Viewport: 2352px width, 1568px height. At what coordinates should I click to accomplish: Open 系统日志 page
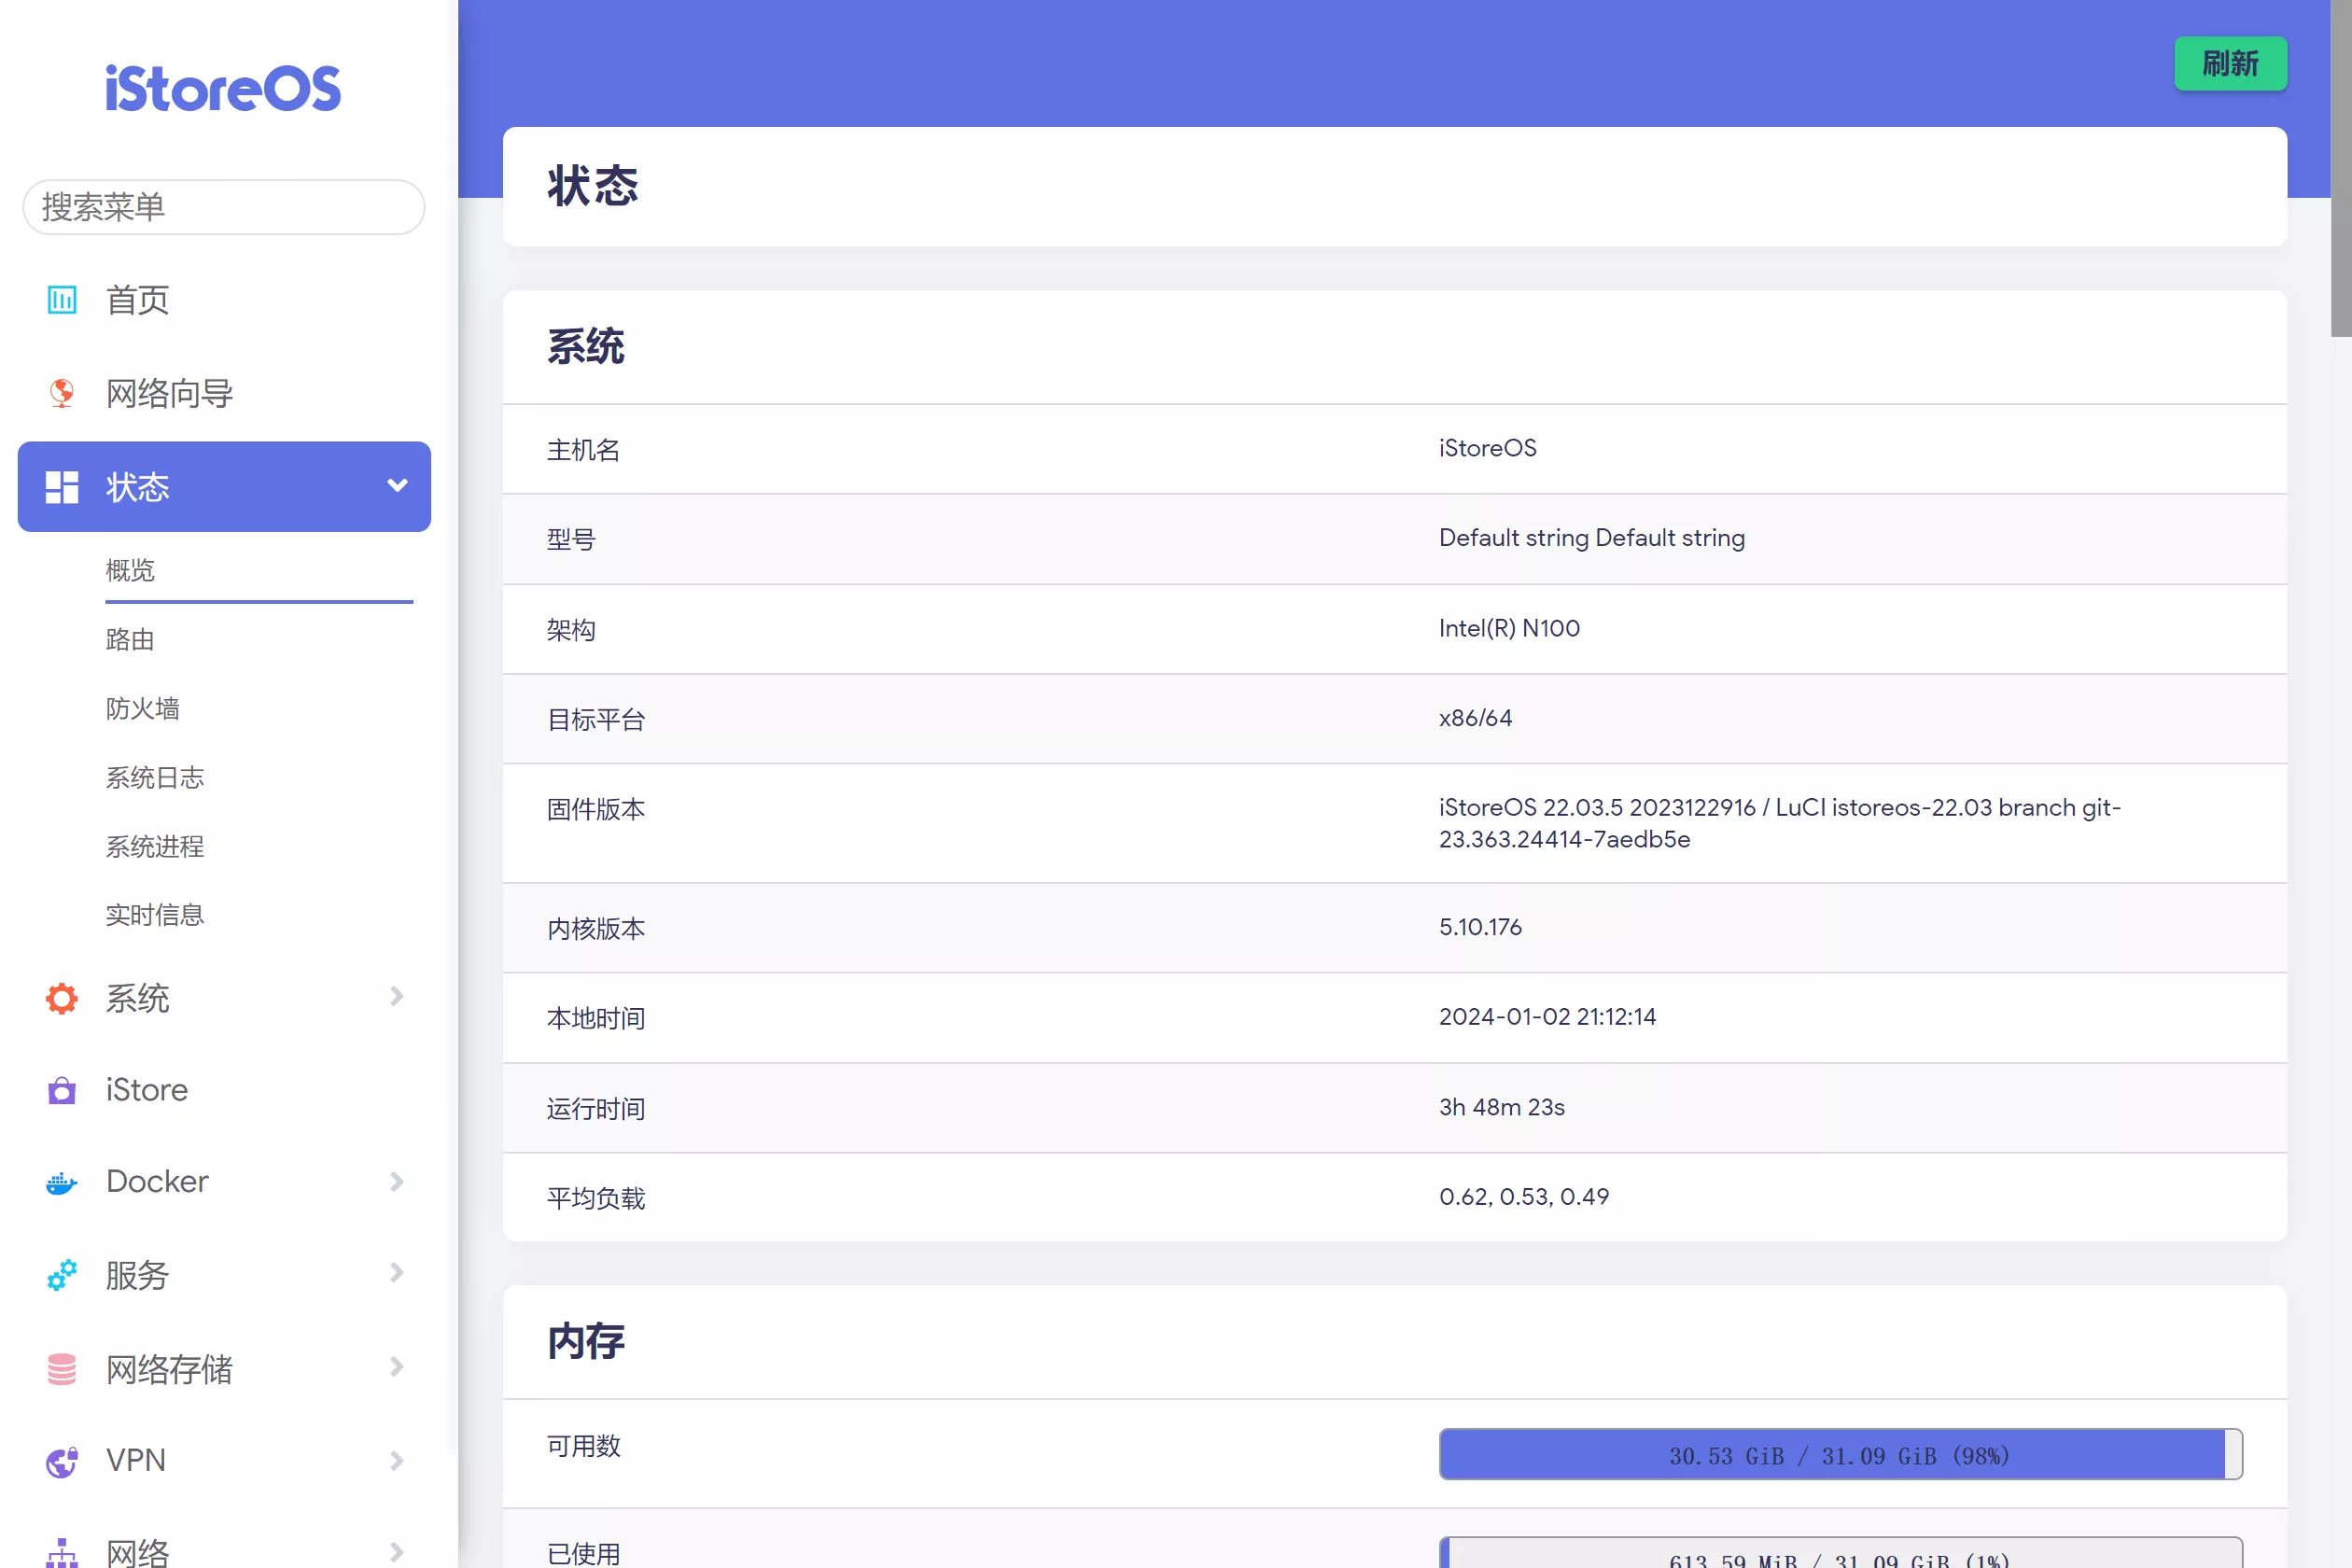point(155,778)
